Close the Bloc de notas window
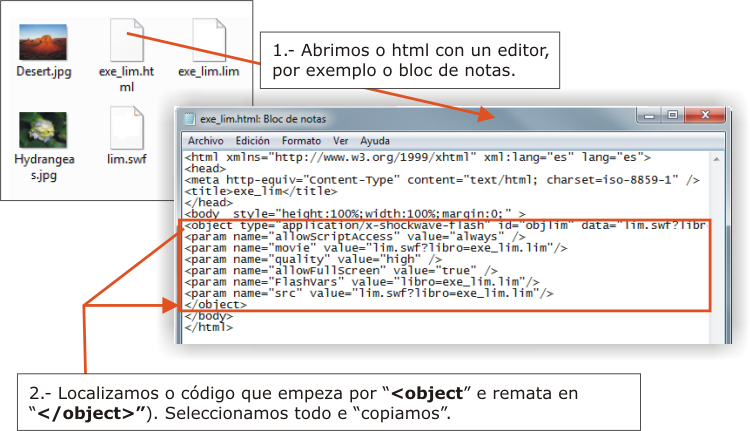Image resolution: width=750 pixels, height=431 pixels. [x=707, y=116]
